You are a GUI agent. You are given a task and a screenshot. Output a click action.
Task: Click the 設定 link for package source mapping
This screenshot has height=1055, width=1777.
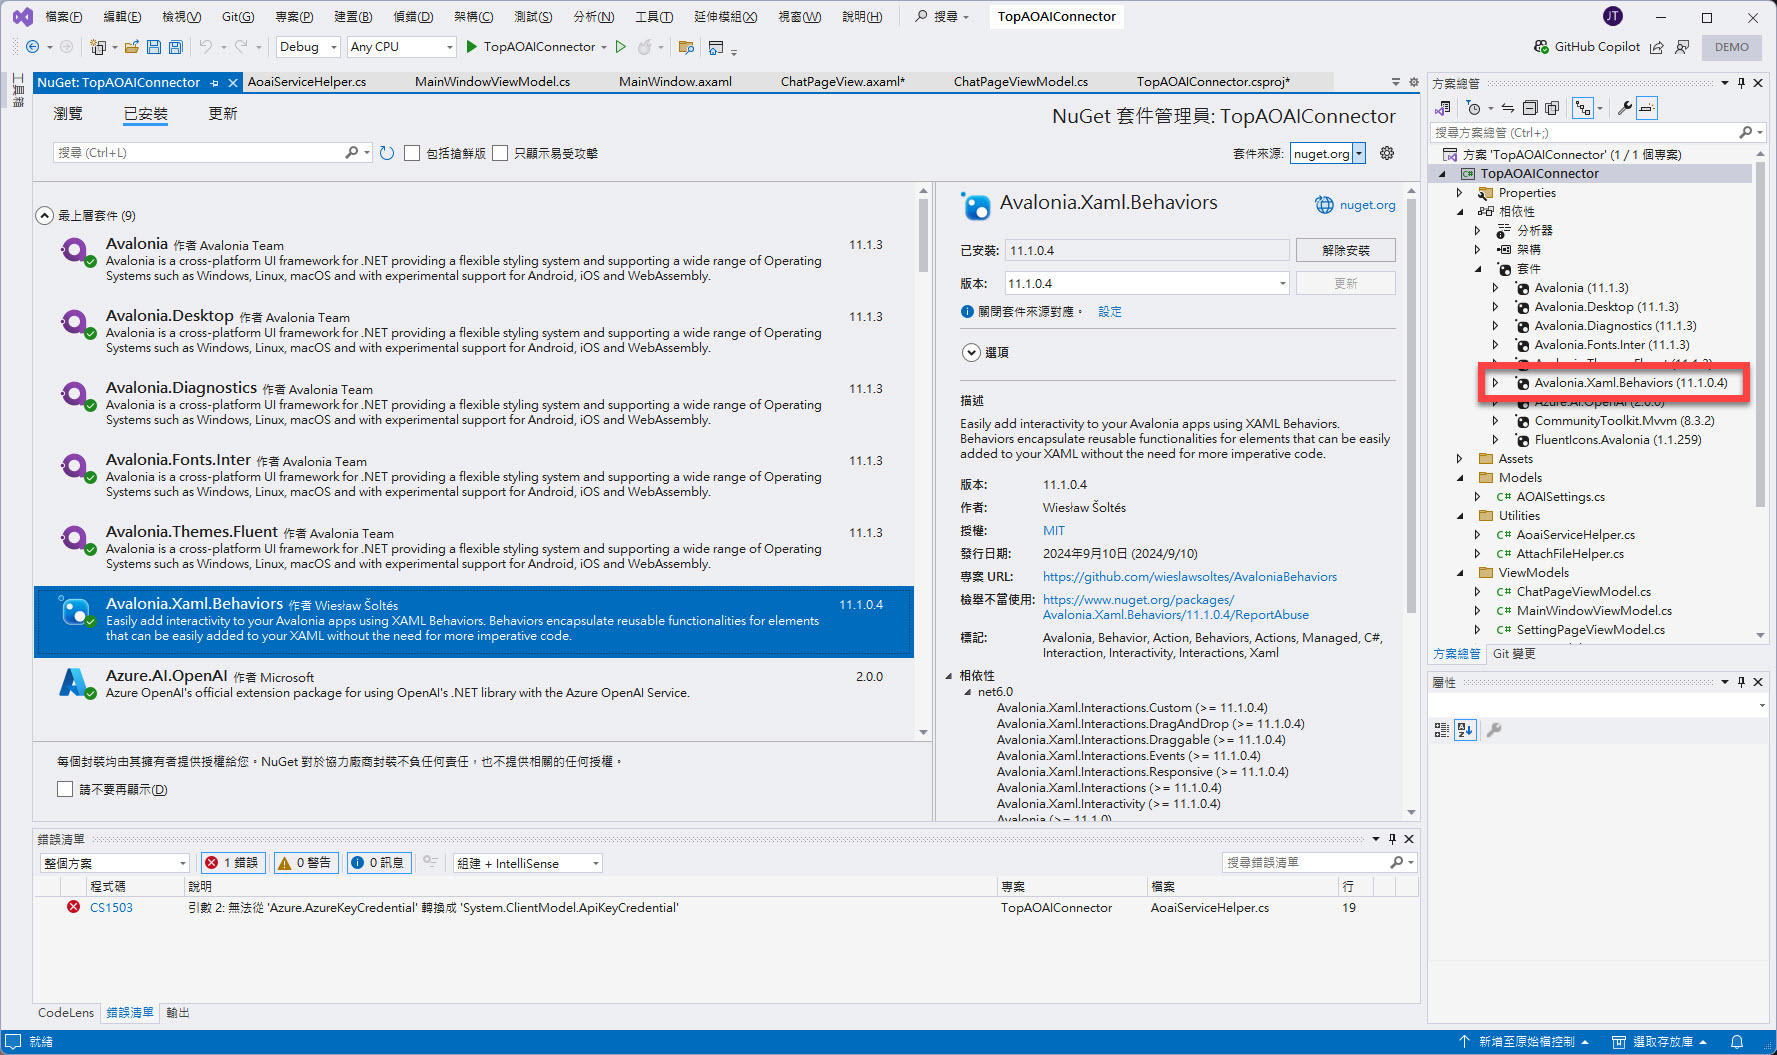(x=1110, y=312)
